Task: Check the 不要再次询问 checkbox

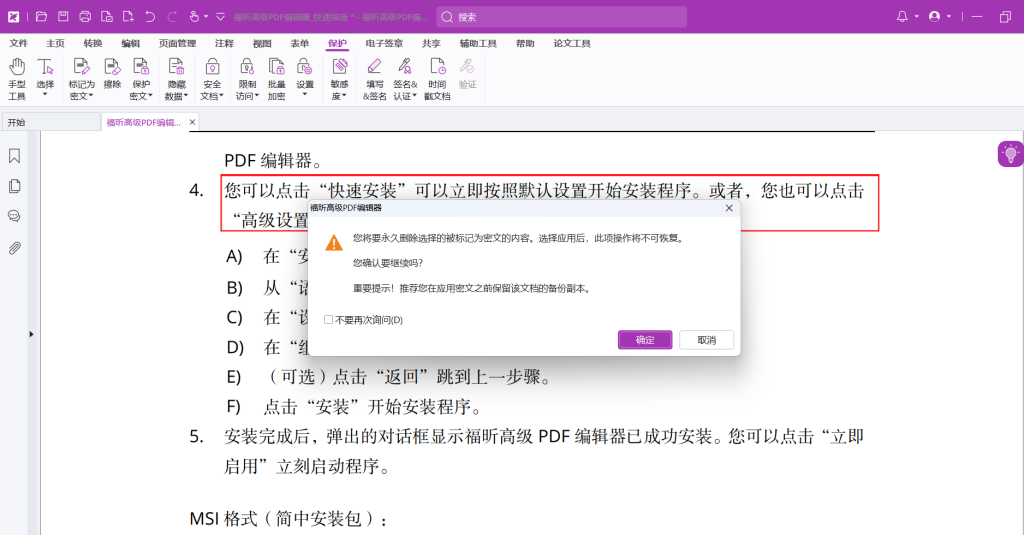Action: [329, 320]
